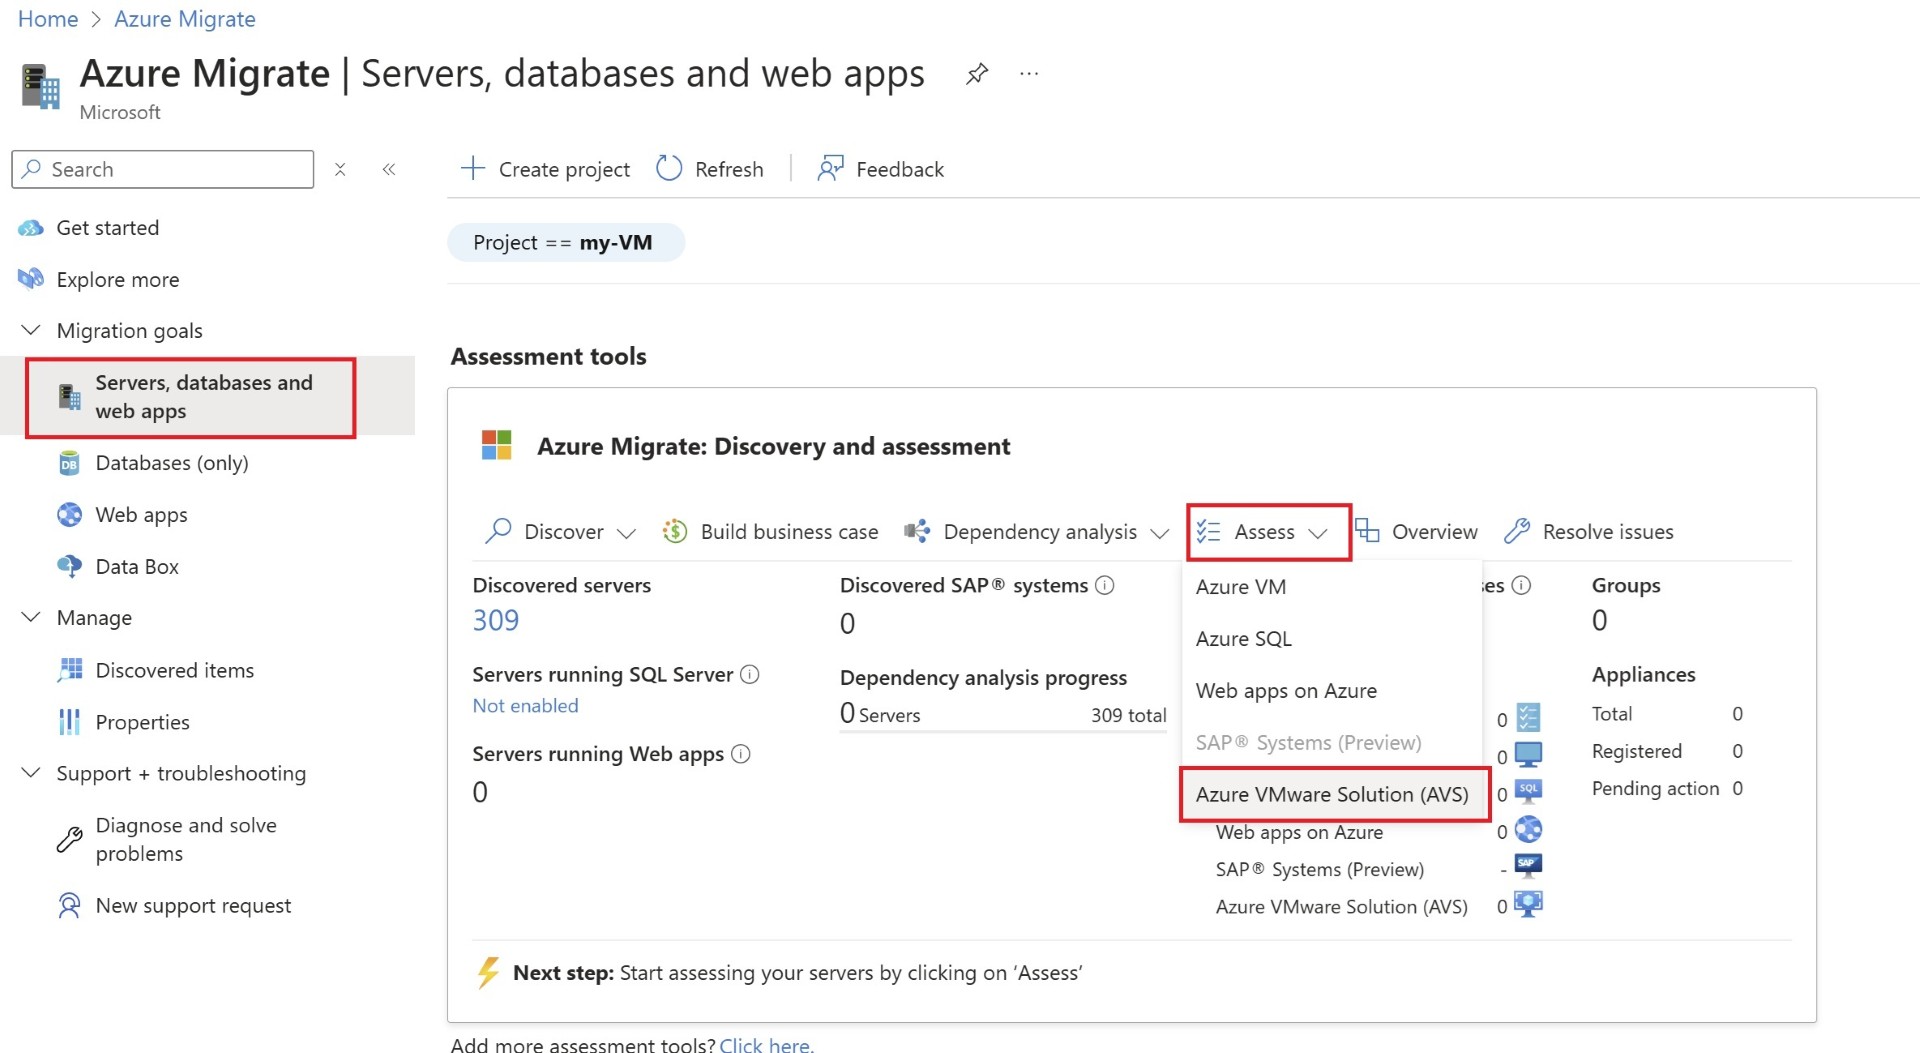Click the Databases (only) icon
This screenshot has height=1053, width=1920.
69,463
